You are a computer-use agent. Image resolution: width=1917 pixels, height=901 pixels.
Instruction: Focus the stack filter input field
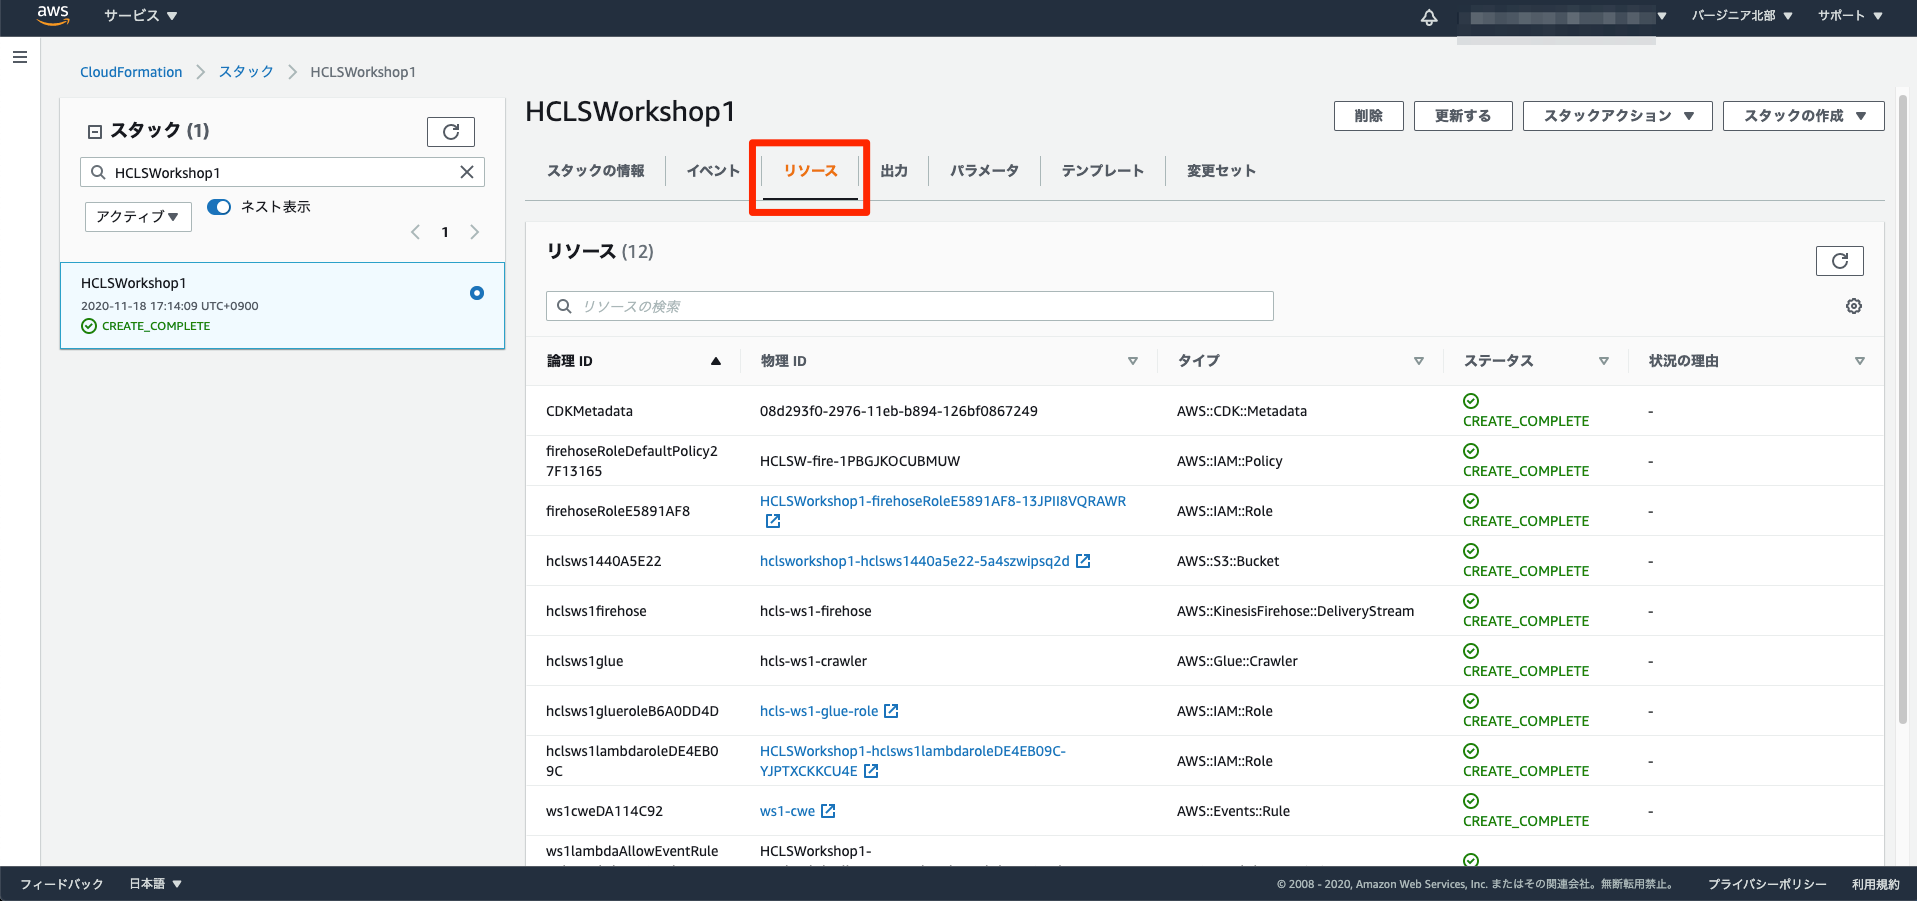pos(282,172)
